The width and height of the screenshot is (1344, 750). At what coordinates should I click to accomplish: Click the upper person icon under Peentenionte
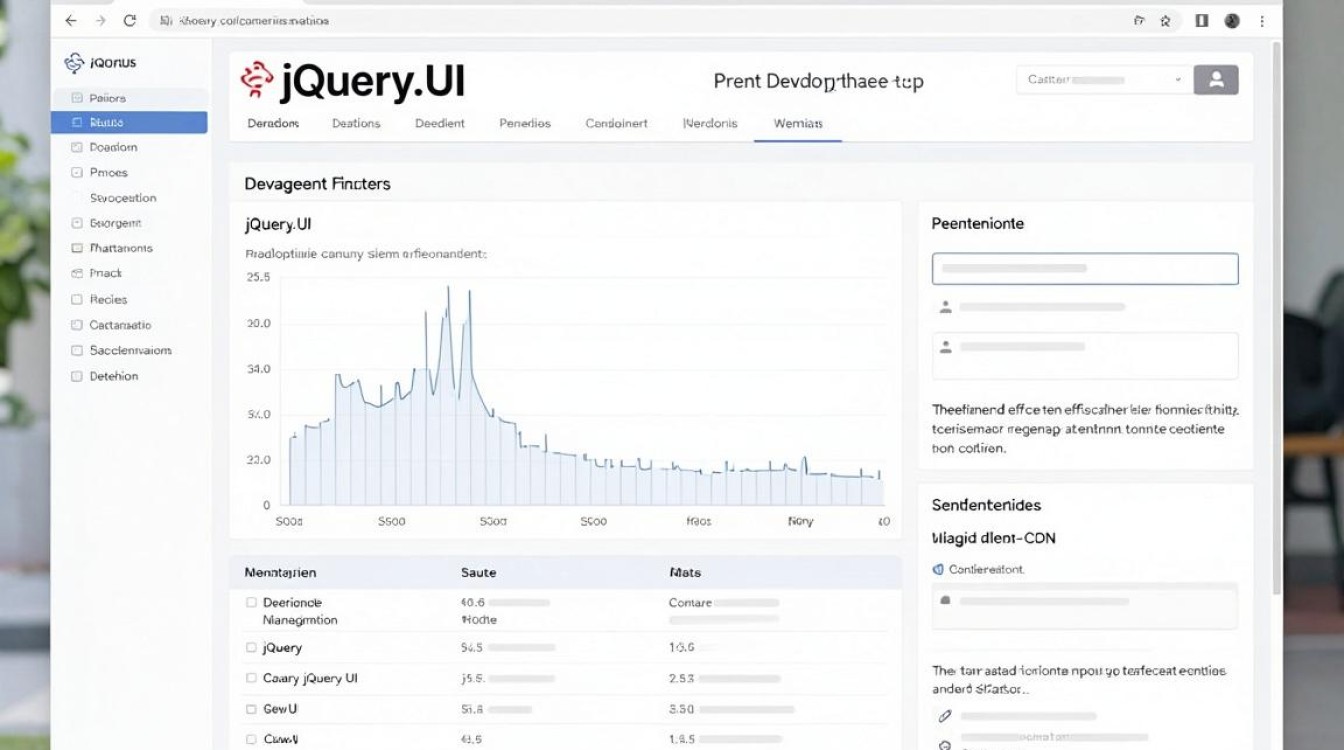pyautogui.click(x=945, y=307)
